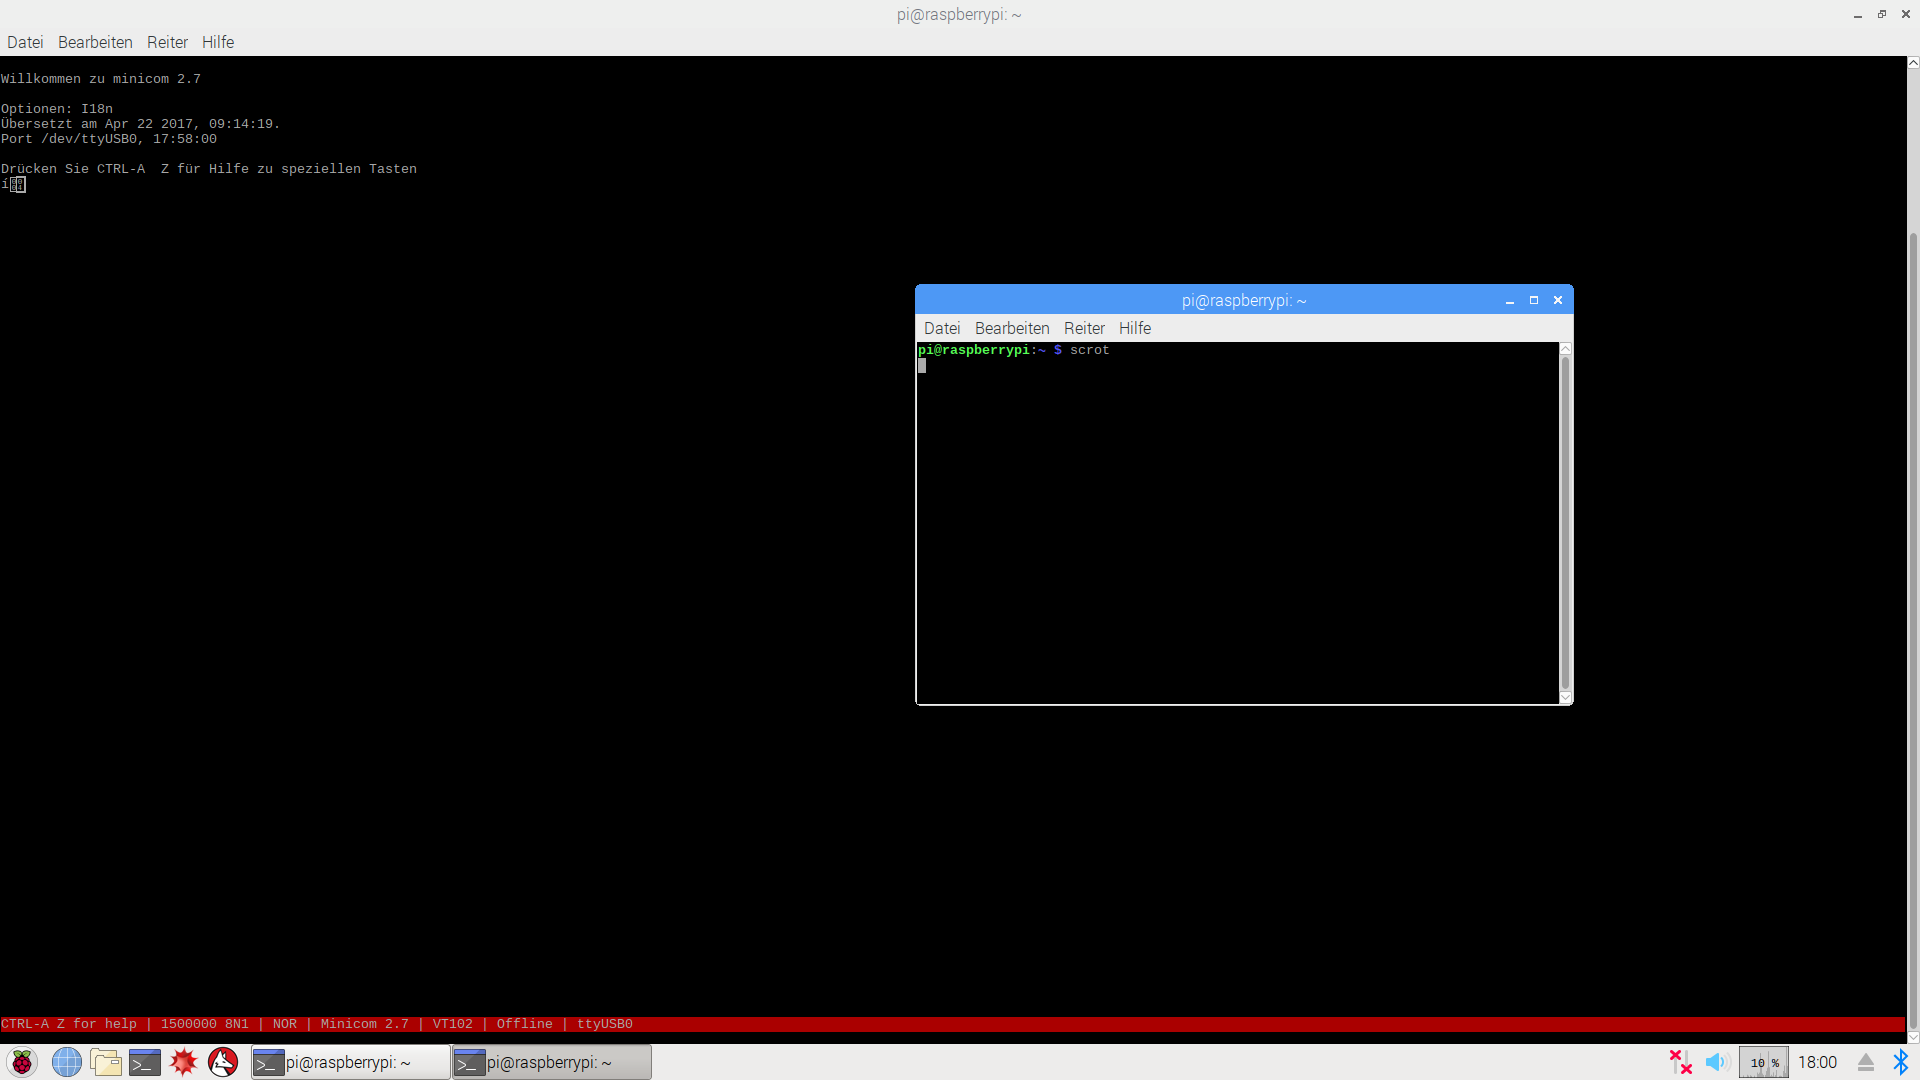Open Datei menu in small terminal window

pos(941,328)
